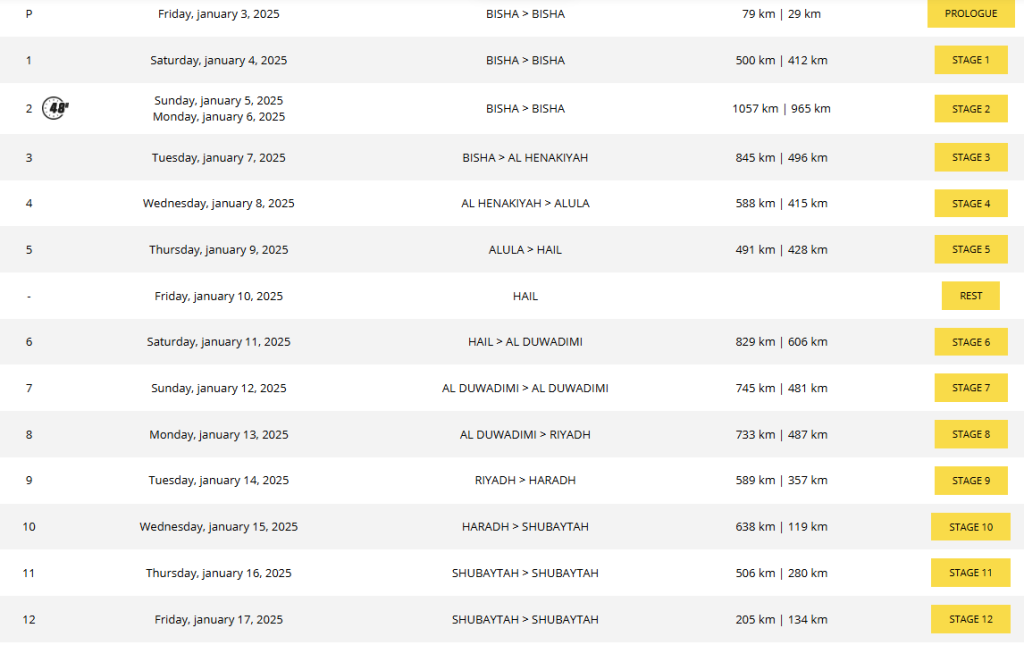Open STAGE 4 details
Image resolution: width=1024 pixels, height=645 pixels.
click(x=970, y=203)
